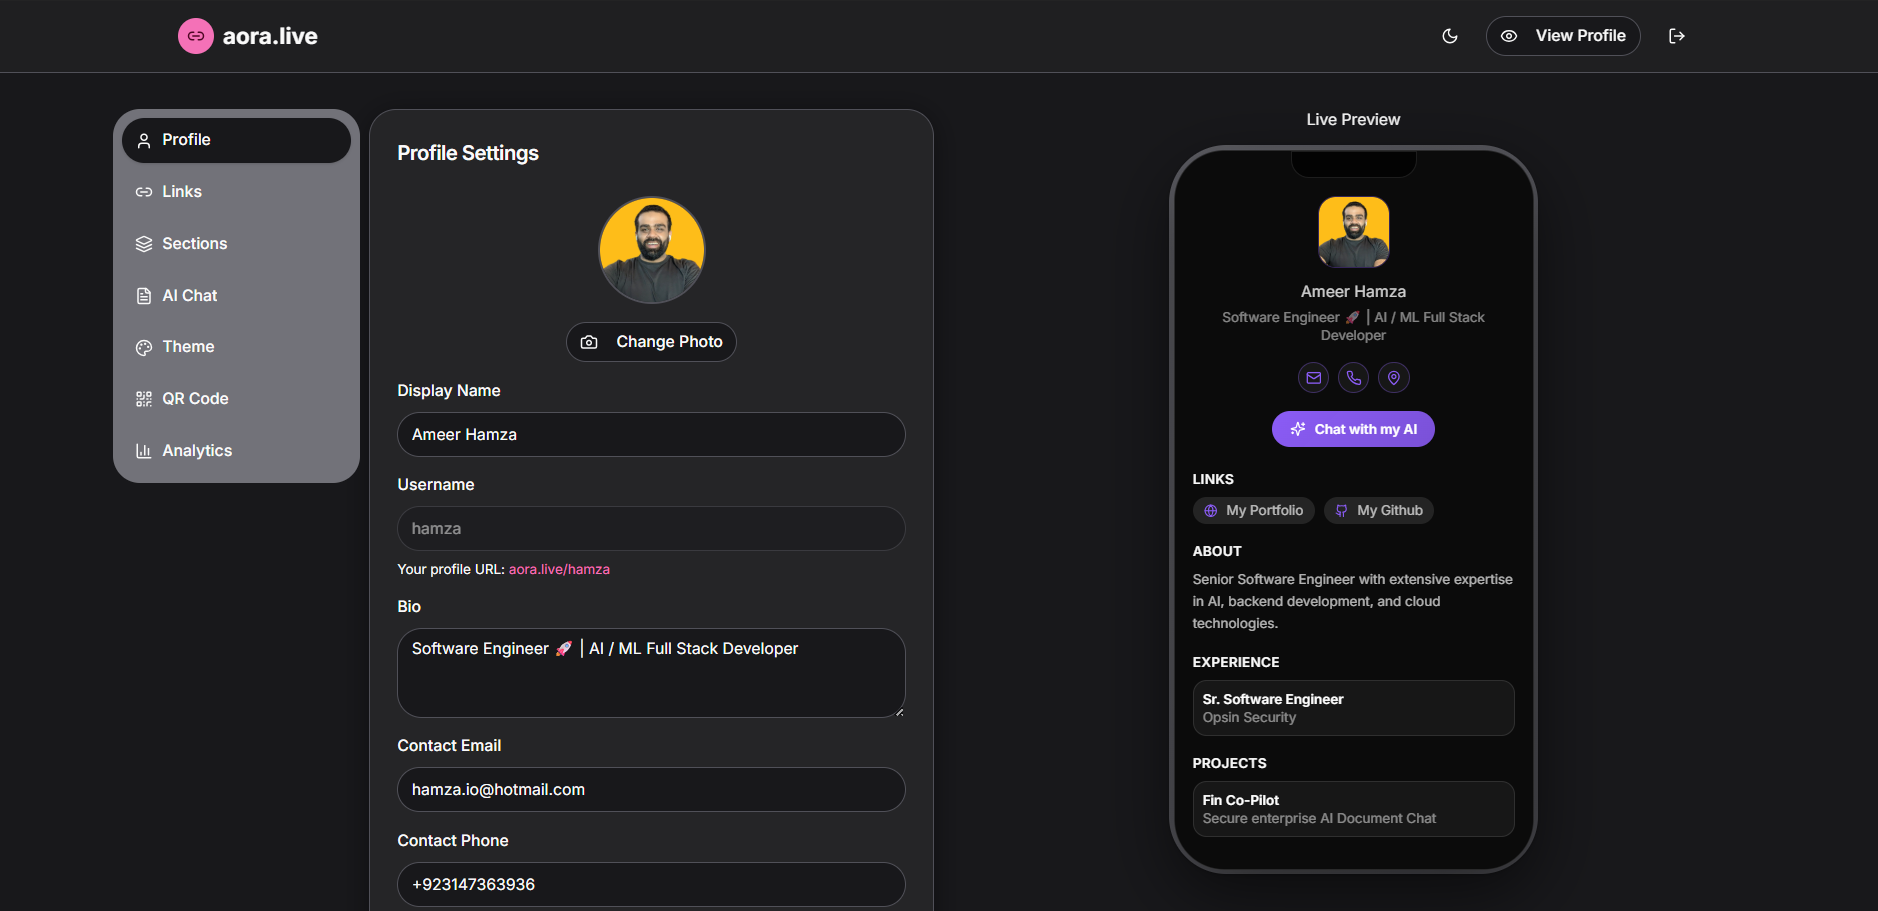Viewport: 1878px width, 911px height.
Task: Open the aora.live/hamza profile URL link
Action: point(559,568)
